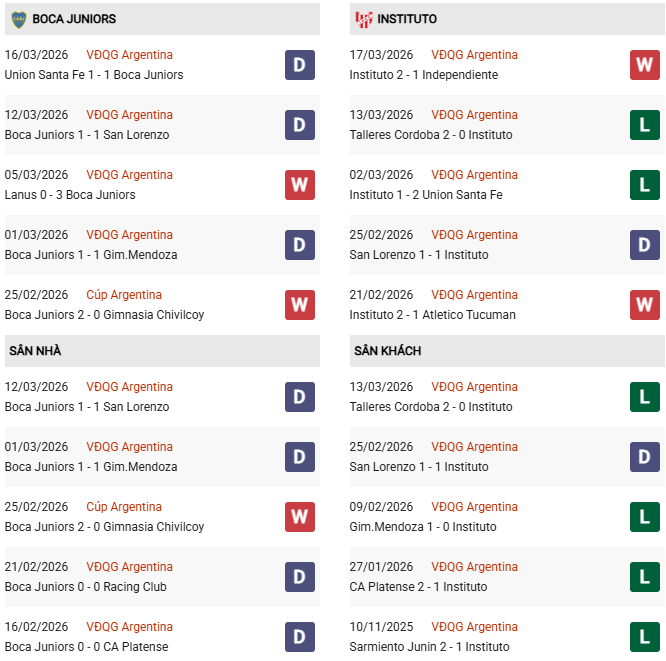Click win badge for Lanus 0-3 Boca Juniors
Screen dimensions: 666x661
[x=299, y=185]
